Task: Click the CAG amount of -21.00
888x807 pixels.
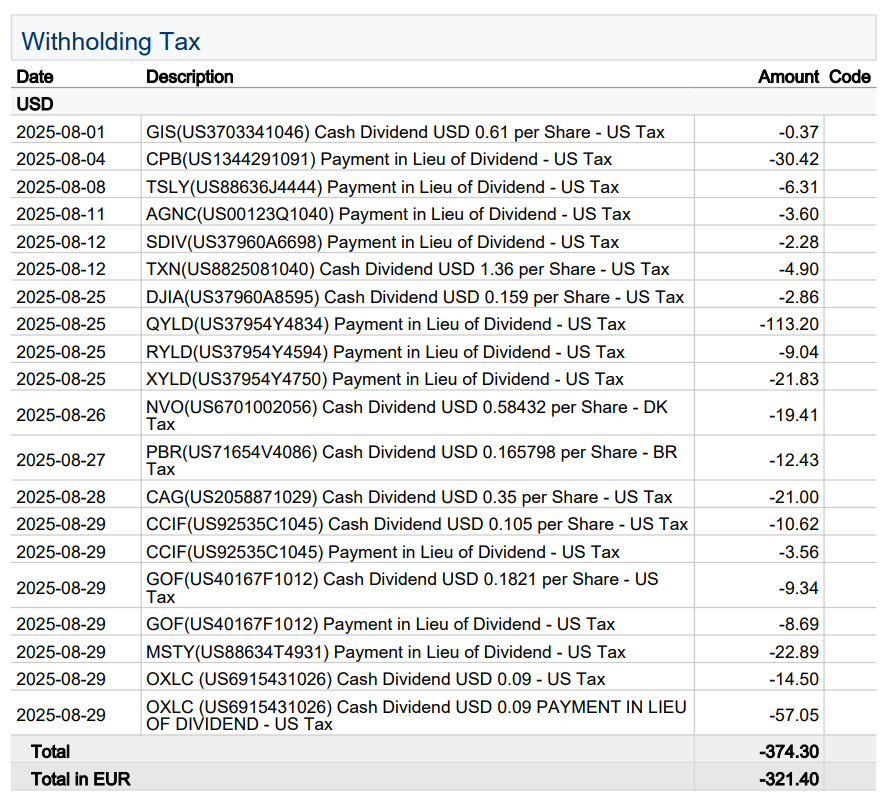Action: (794, 497)
